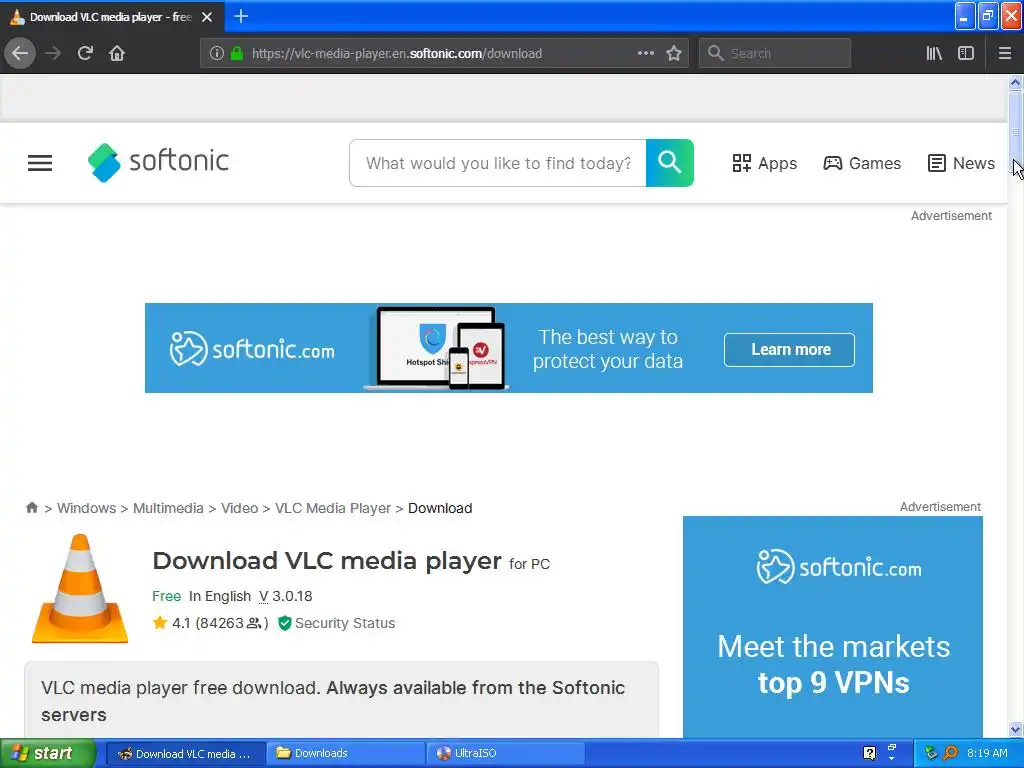1024x768 pixels.
Task: Open the Library icon in toolbar
Action: point(934,53)
